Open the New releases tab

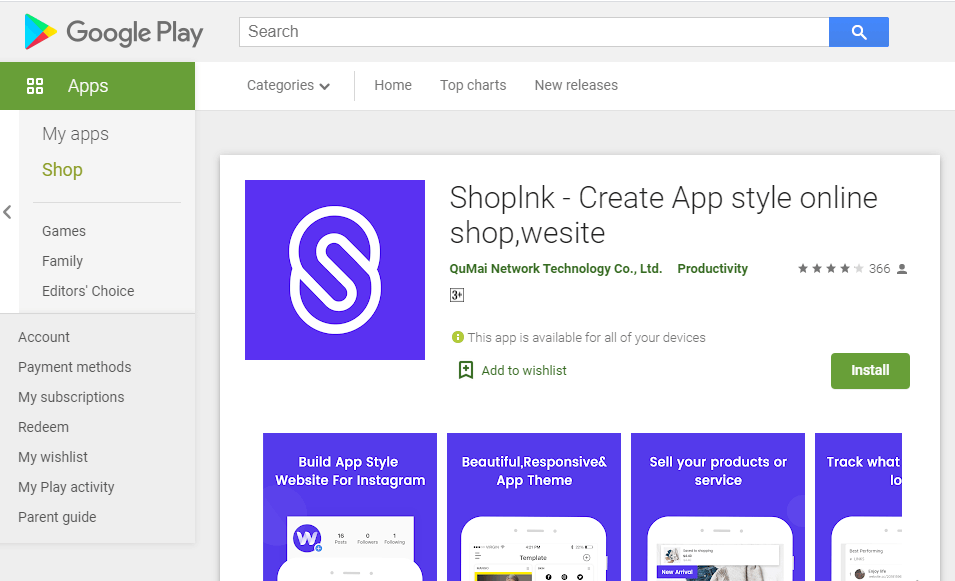coord(576,85)
